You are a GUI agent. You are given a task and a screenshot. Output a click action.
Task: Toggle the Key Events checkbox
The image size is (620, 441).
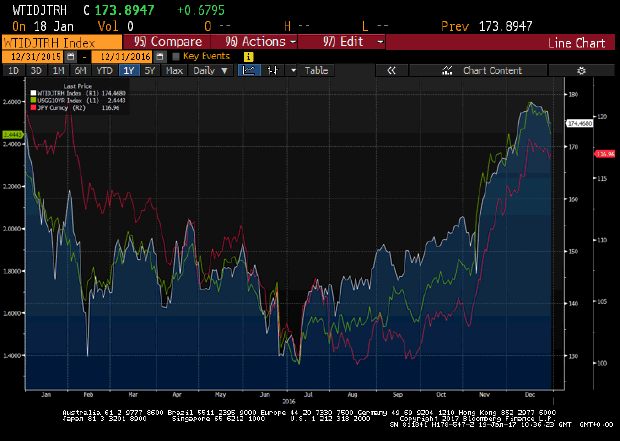pyautogui.click(x=176, y=56)
